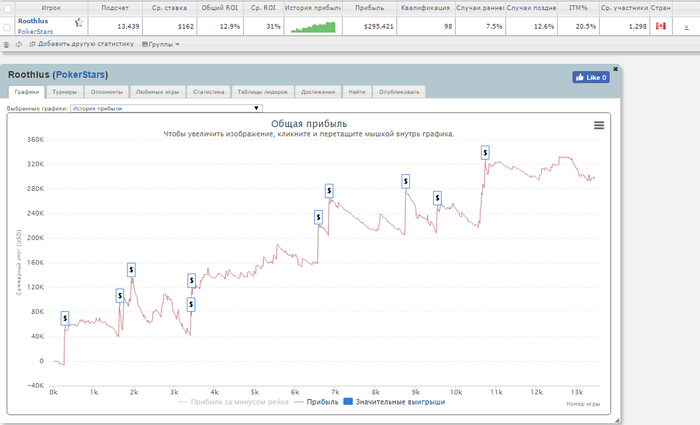Click Добавить другую статистику
This screenshot has height=425, width=700.
coord(82,44)
